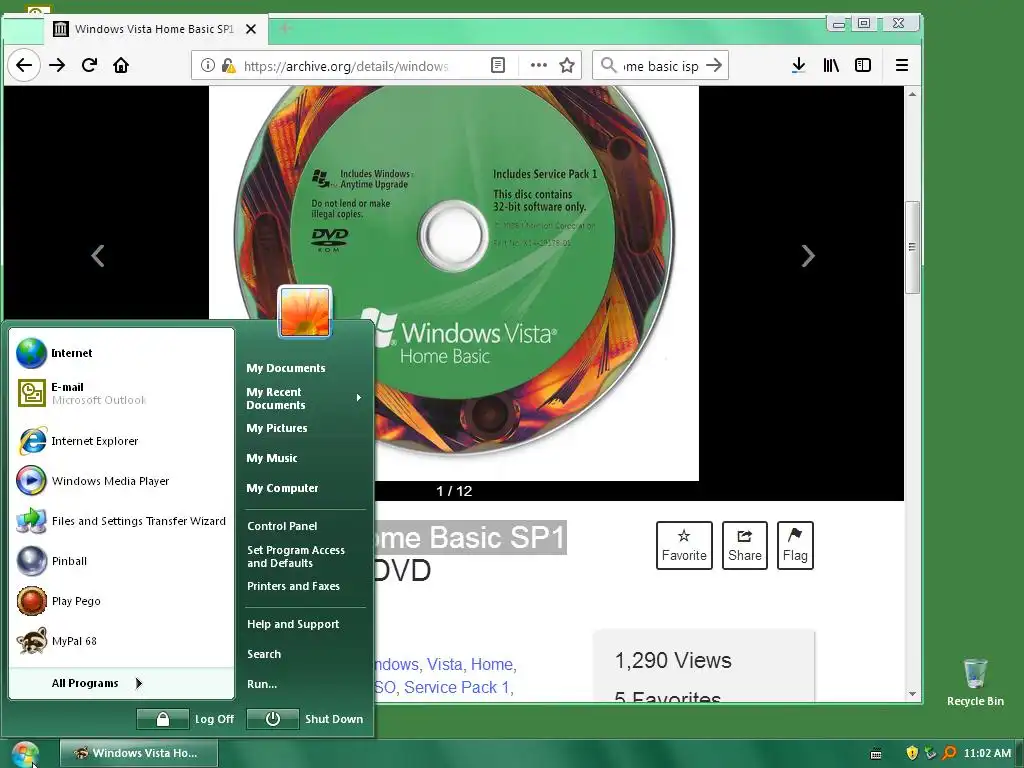Click the Log Off button
1024x768 pixels.
186,719
